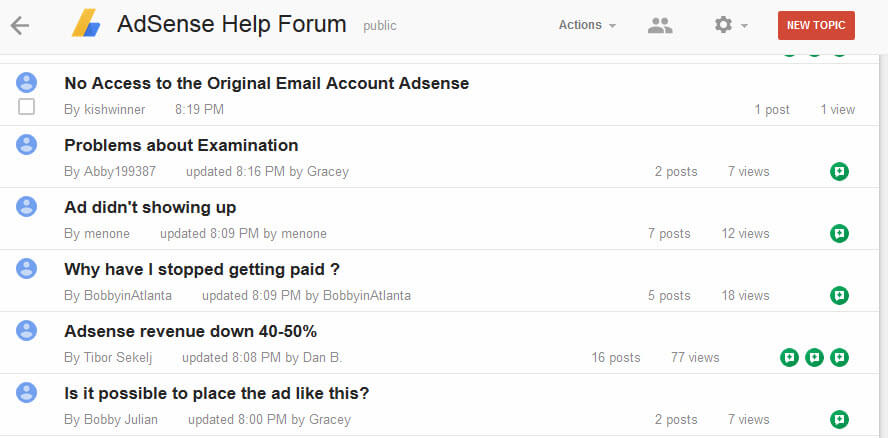Viewport: 888px width, 438px height.
Task: Tick checkbox for No Access to Original Email topic
Action: (x=26, y=107)
